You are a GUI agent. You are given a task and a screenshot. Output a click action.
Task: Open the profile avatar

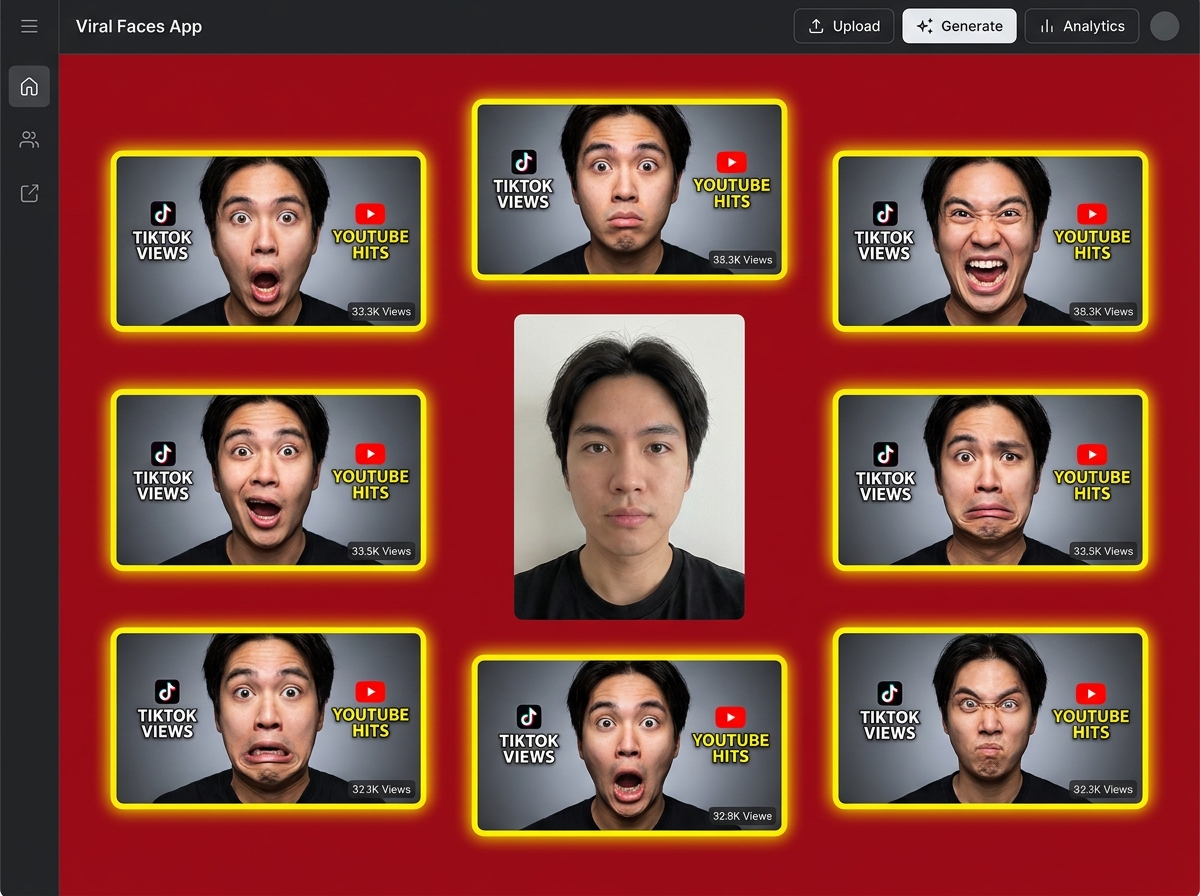1164,26
